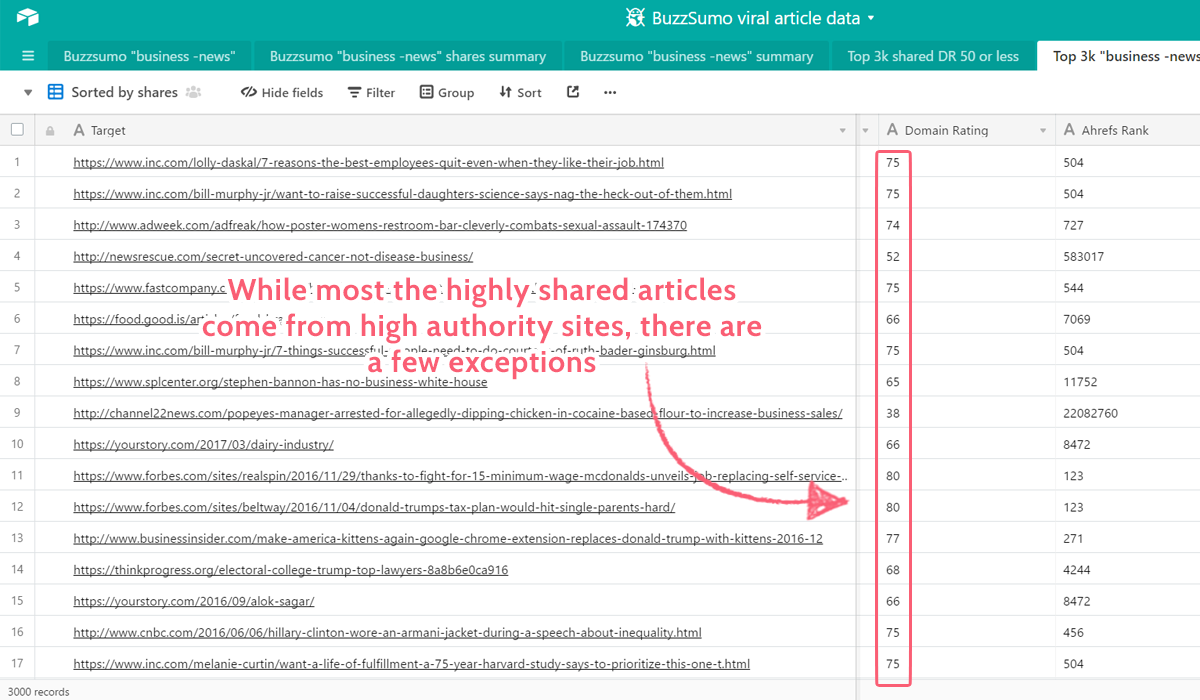This screenshot has height=700, width=1200.
Task: Select Ahrefs Rank cell 11752
Action: [x=1128, y=382]
